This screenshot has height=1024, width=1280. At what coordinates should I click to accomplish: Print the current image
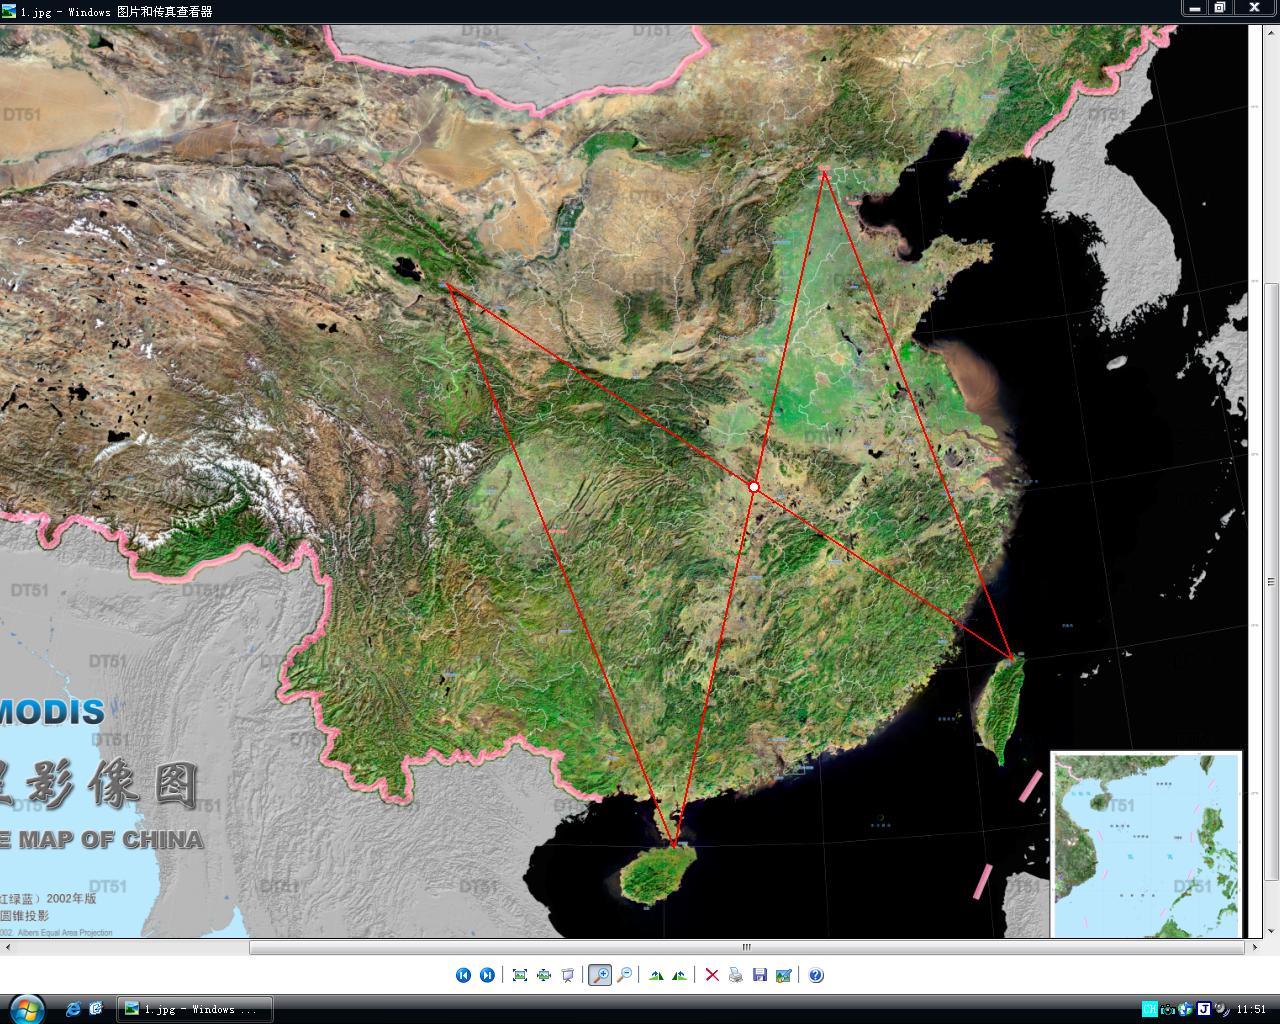pyautogui.click(x=736, y=975)
